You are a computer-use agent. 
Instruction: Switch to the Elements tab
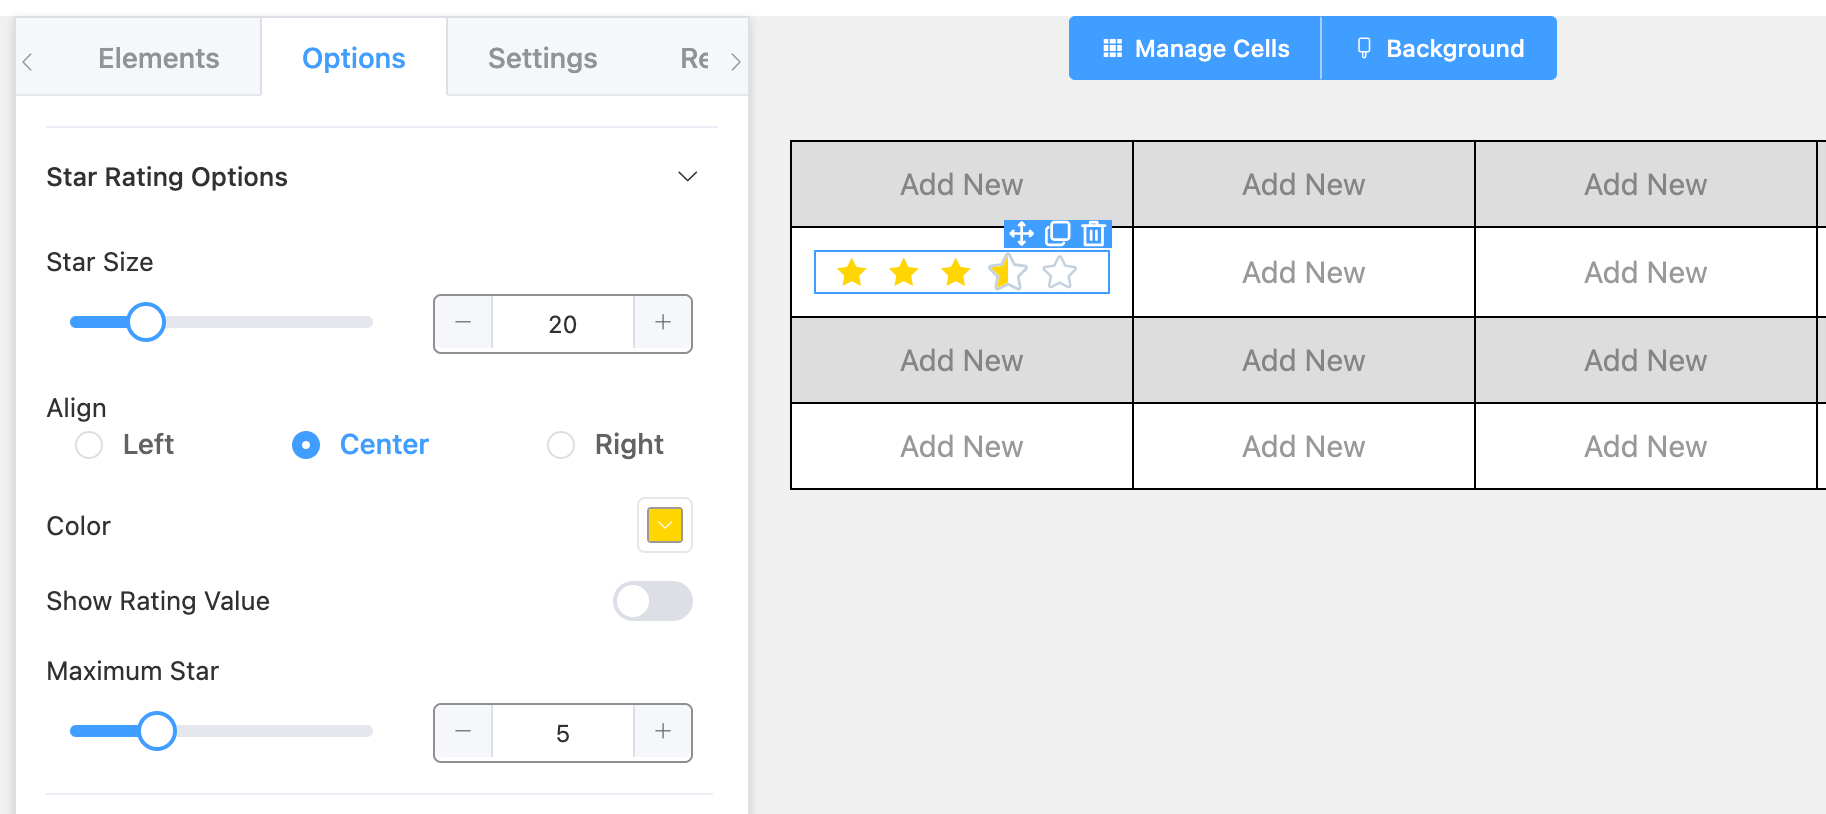[158, 58]
